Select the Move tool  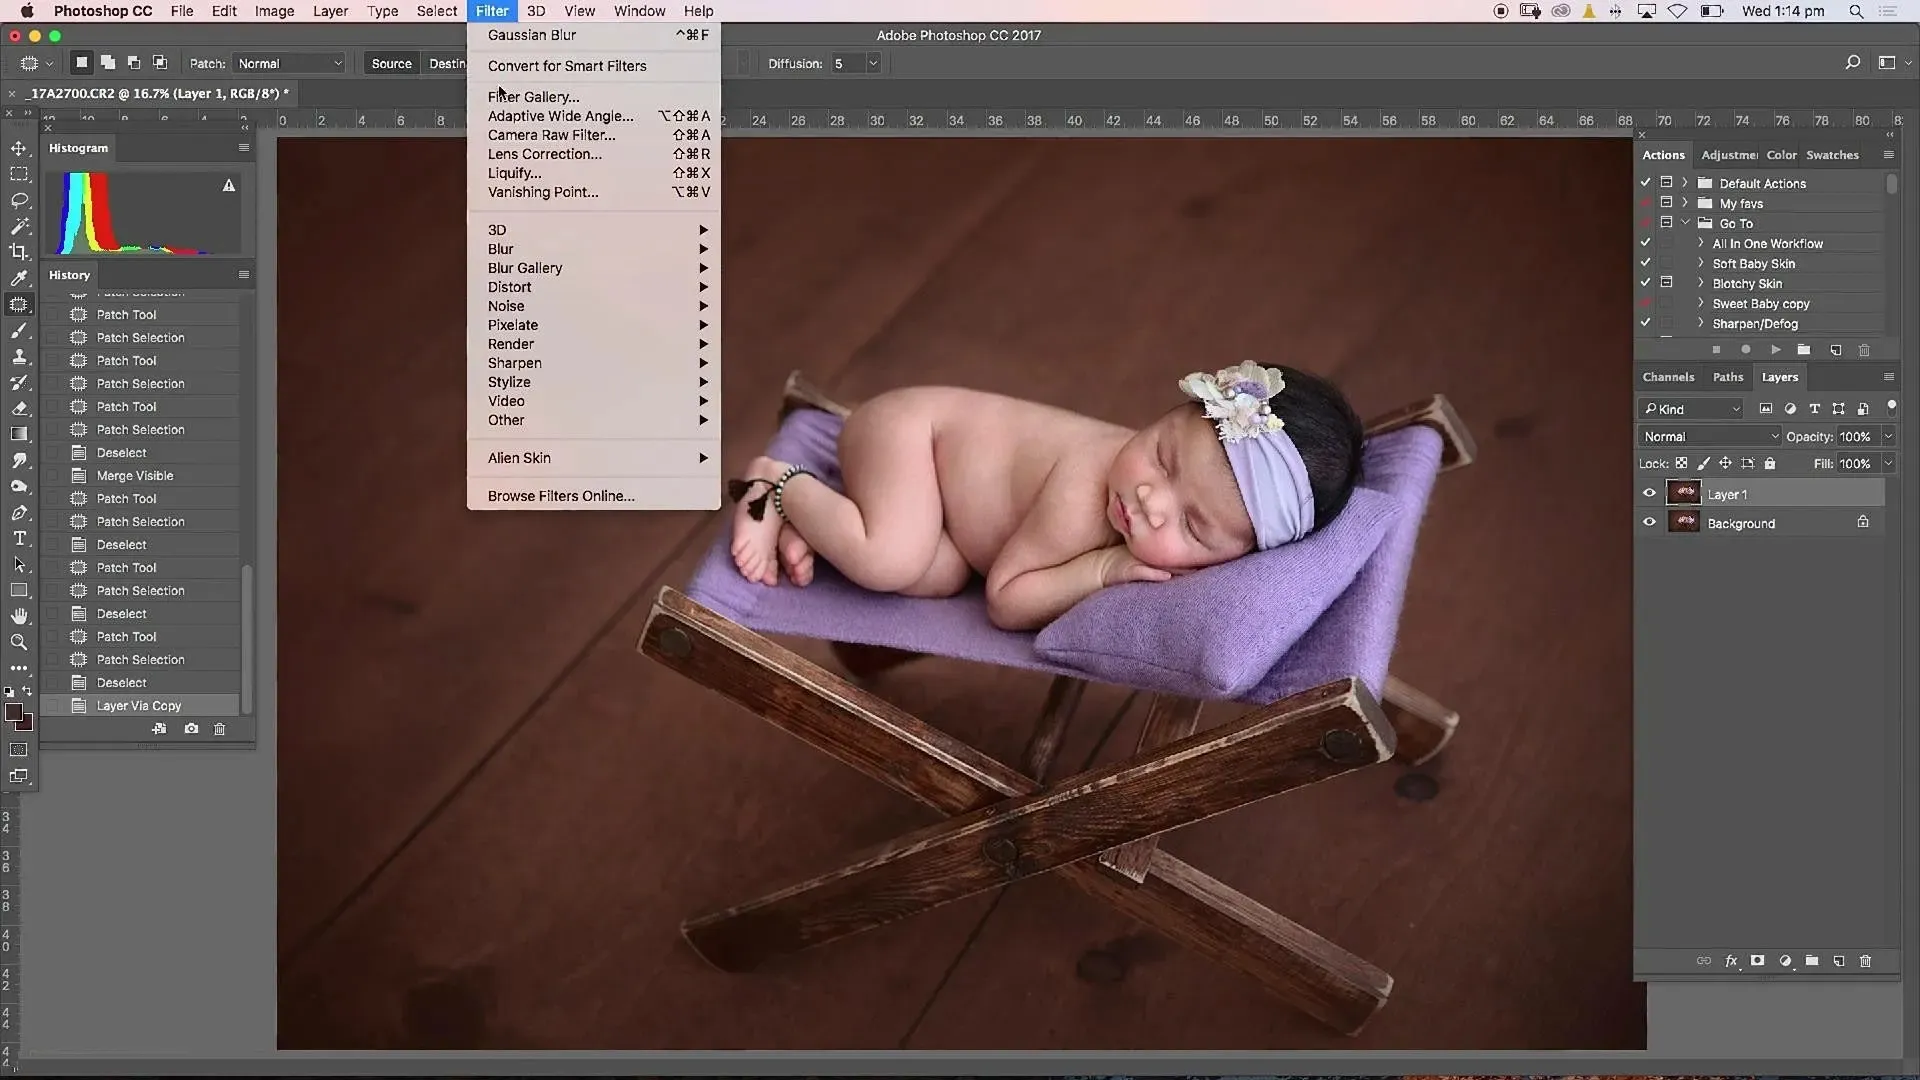point(19,148)
